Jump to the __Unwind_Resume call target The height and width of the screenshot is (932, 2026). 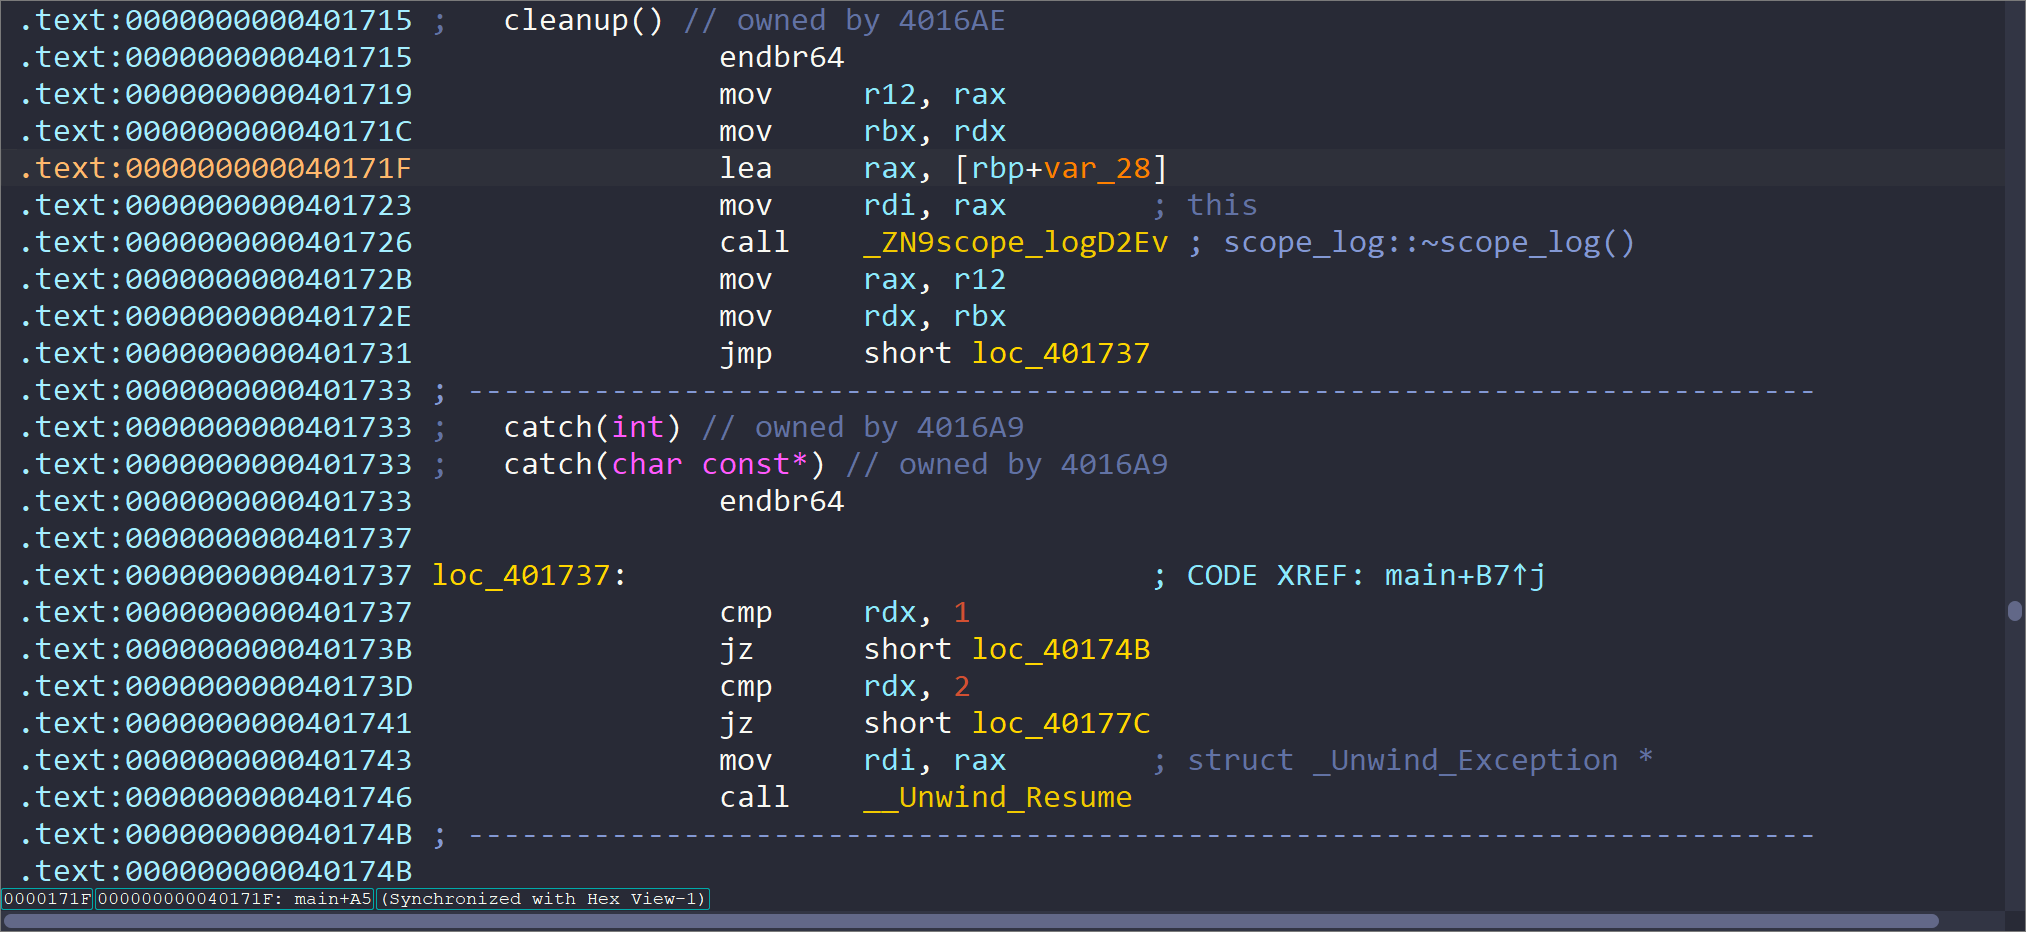pos(998,797)
